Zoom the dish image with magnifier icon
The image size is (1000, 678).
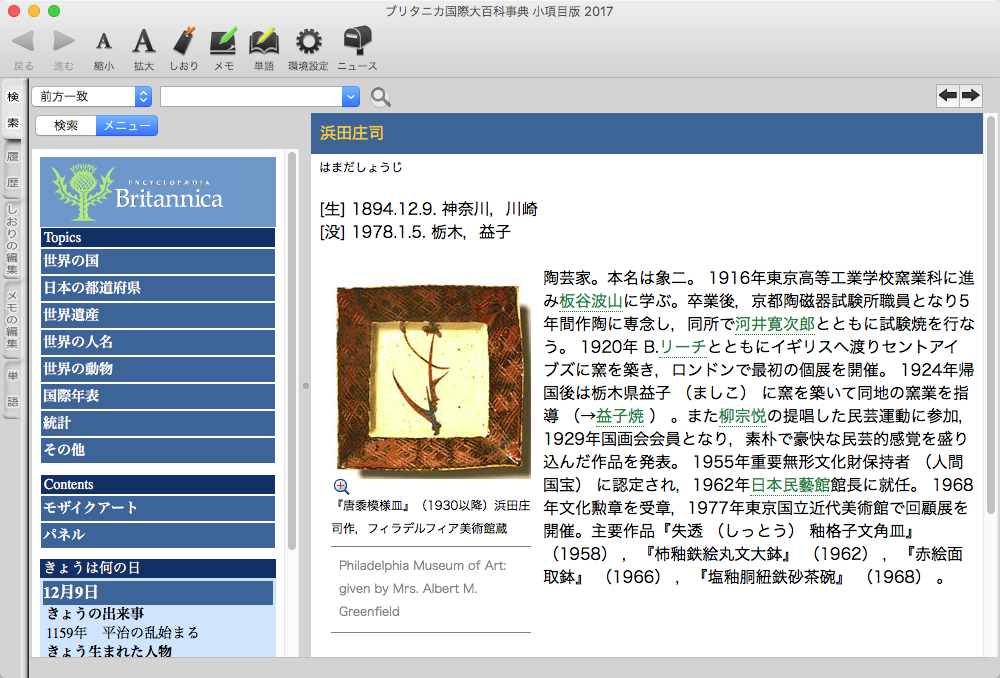[341, 486]
